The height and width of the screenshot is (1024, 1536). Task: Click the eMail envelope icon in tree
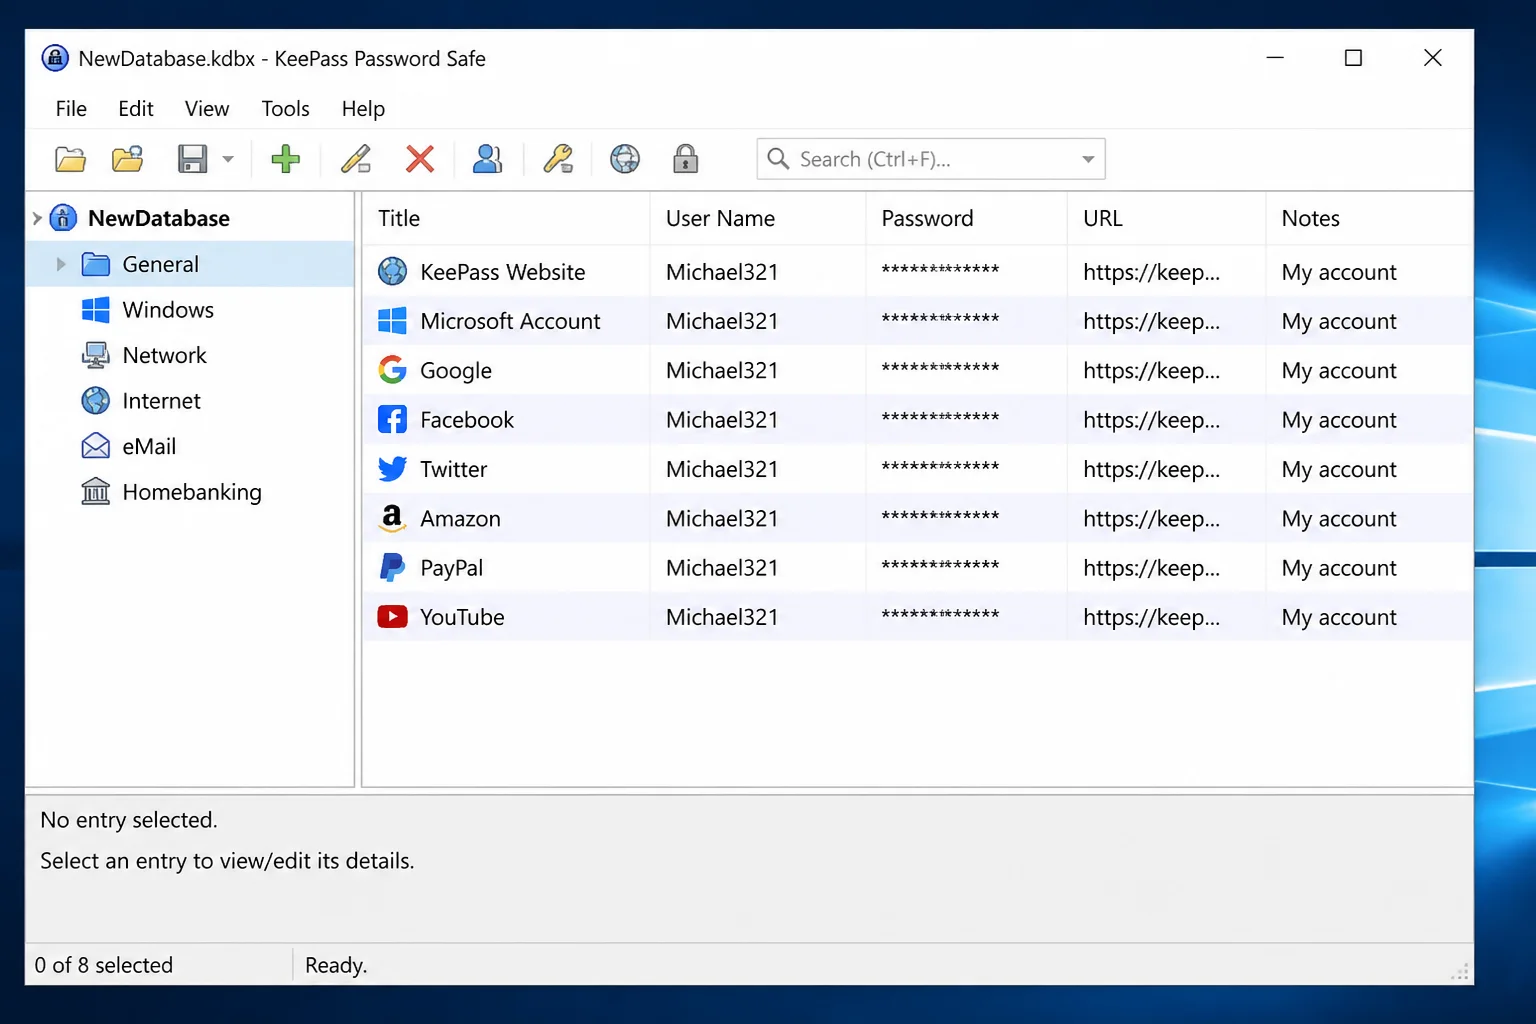[x=96, y=446]
